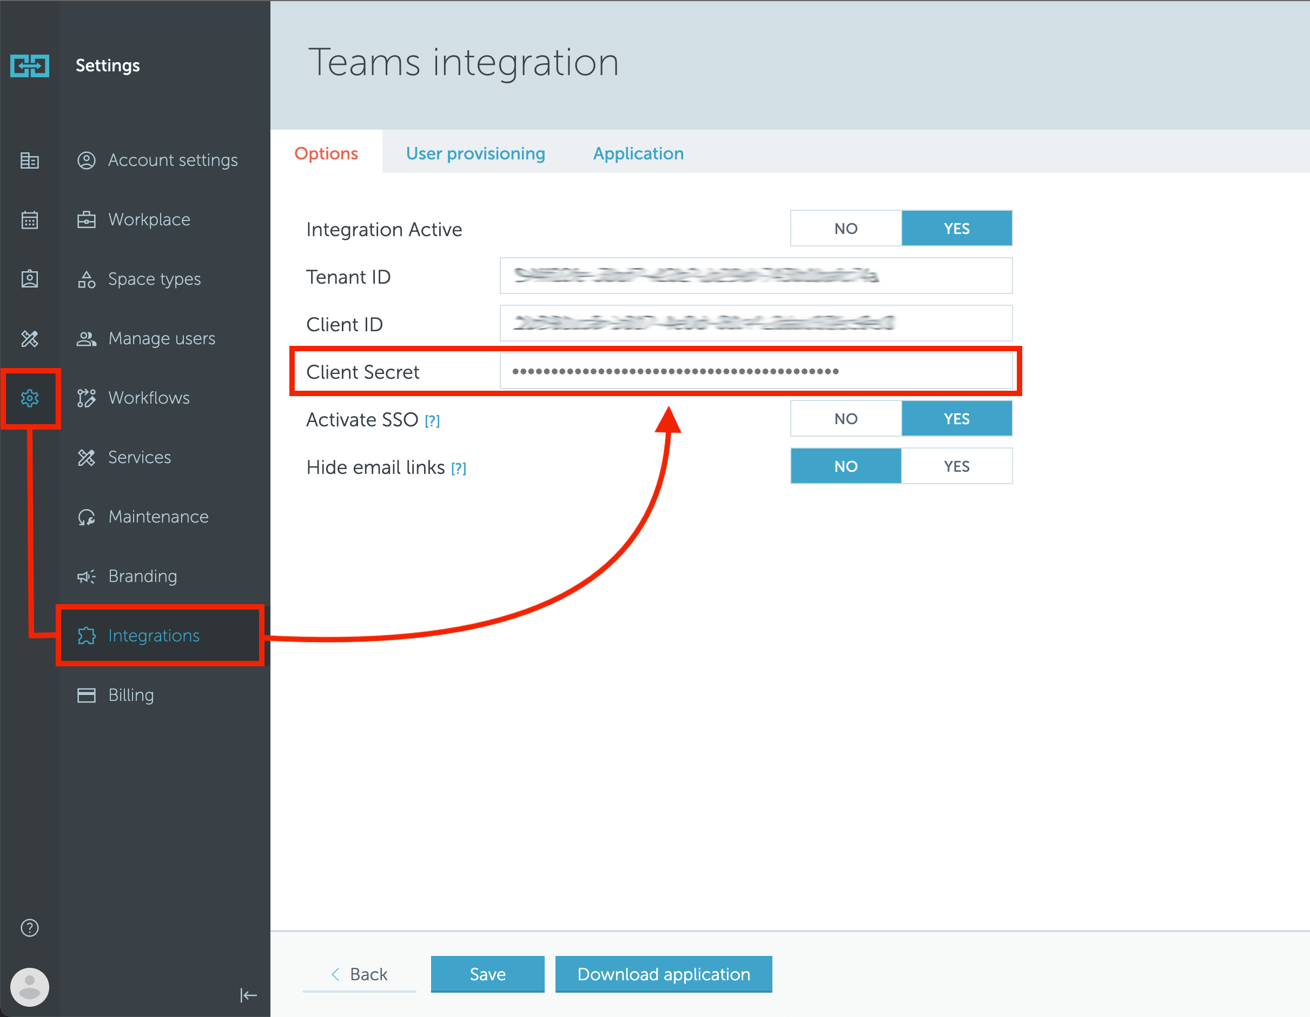1310x1017 pixels.
Task: Open the Application tab
Action: pyautogui.click(x=638, y=153)
